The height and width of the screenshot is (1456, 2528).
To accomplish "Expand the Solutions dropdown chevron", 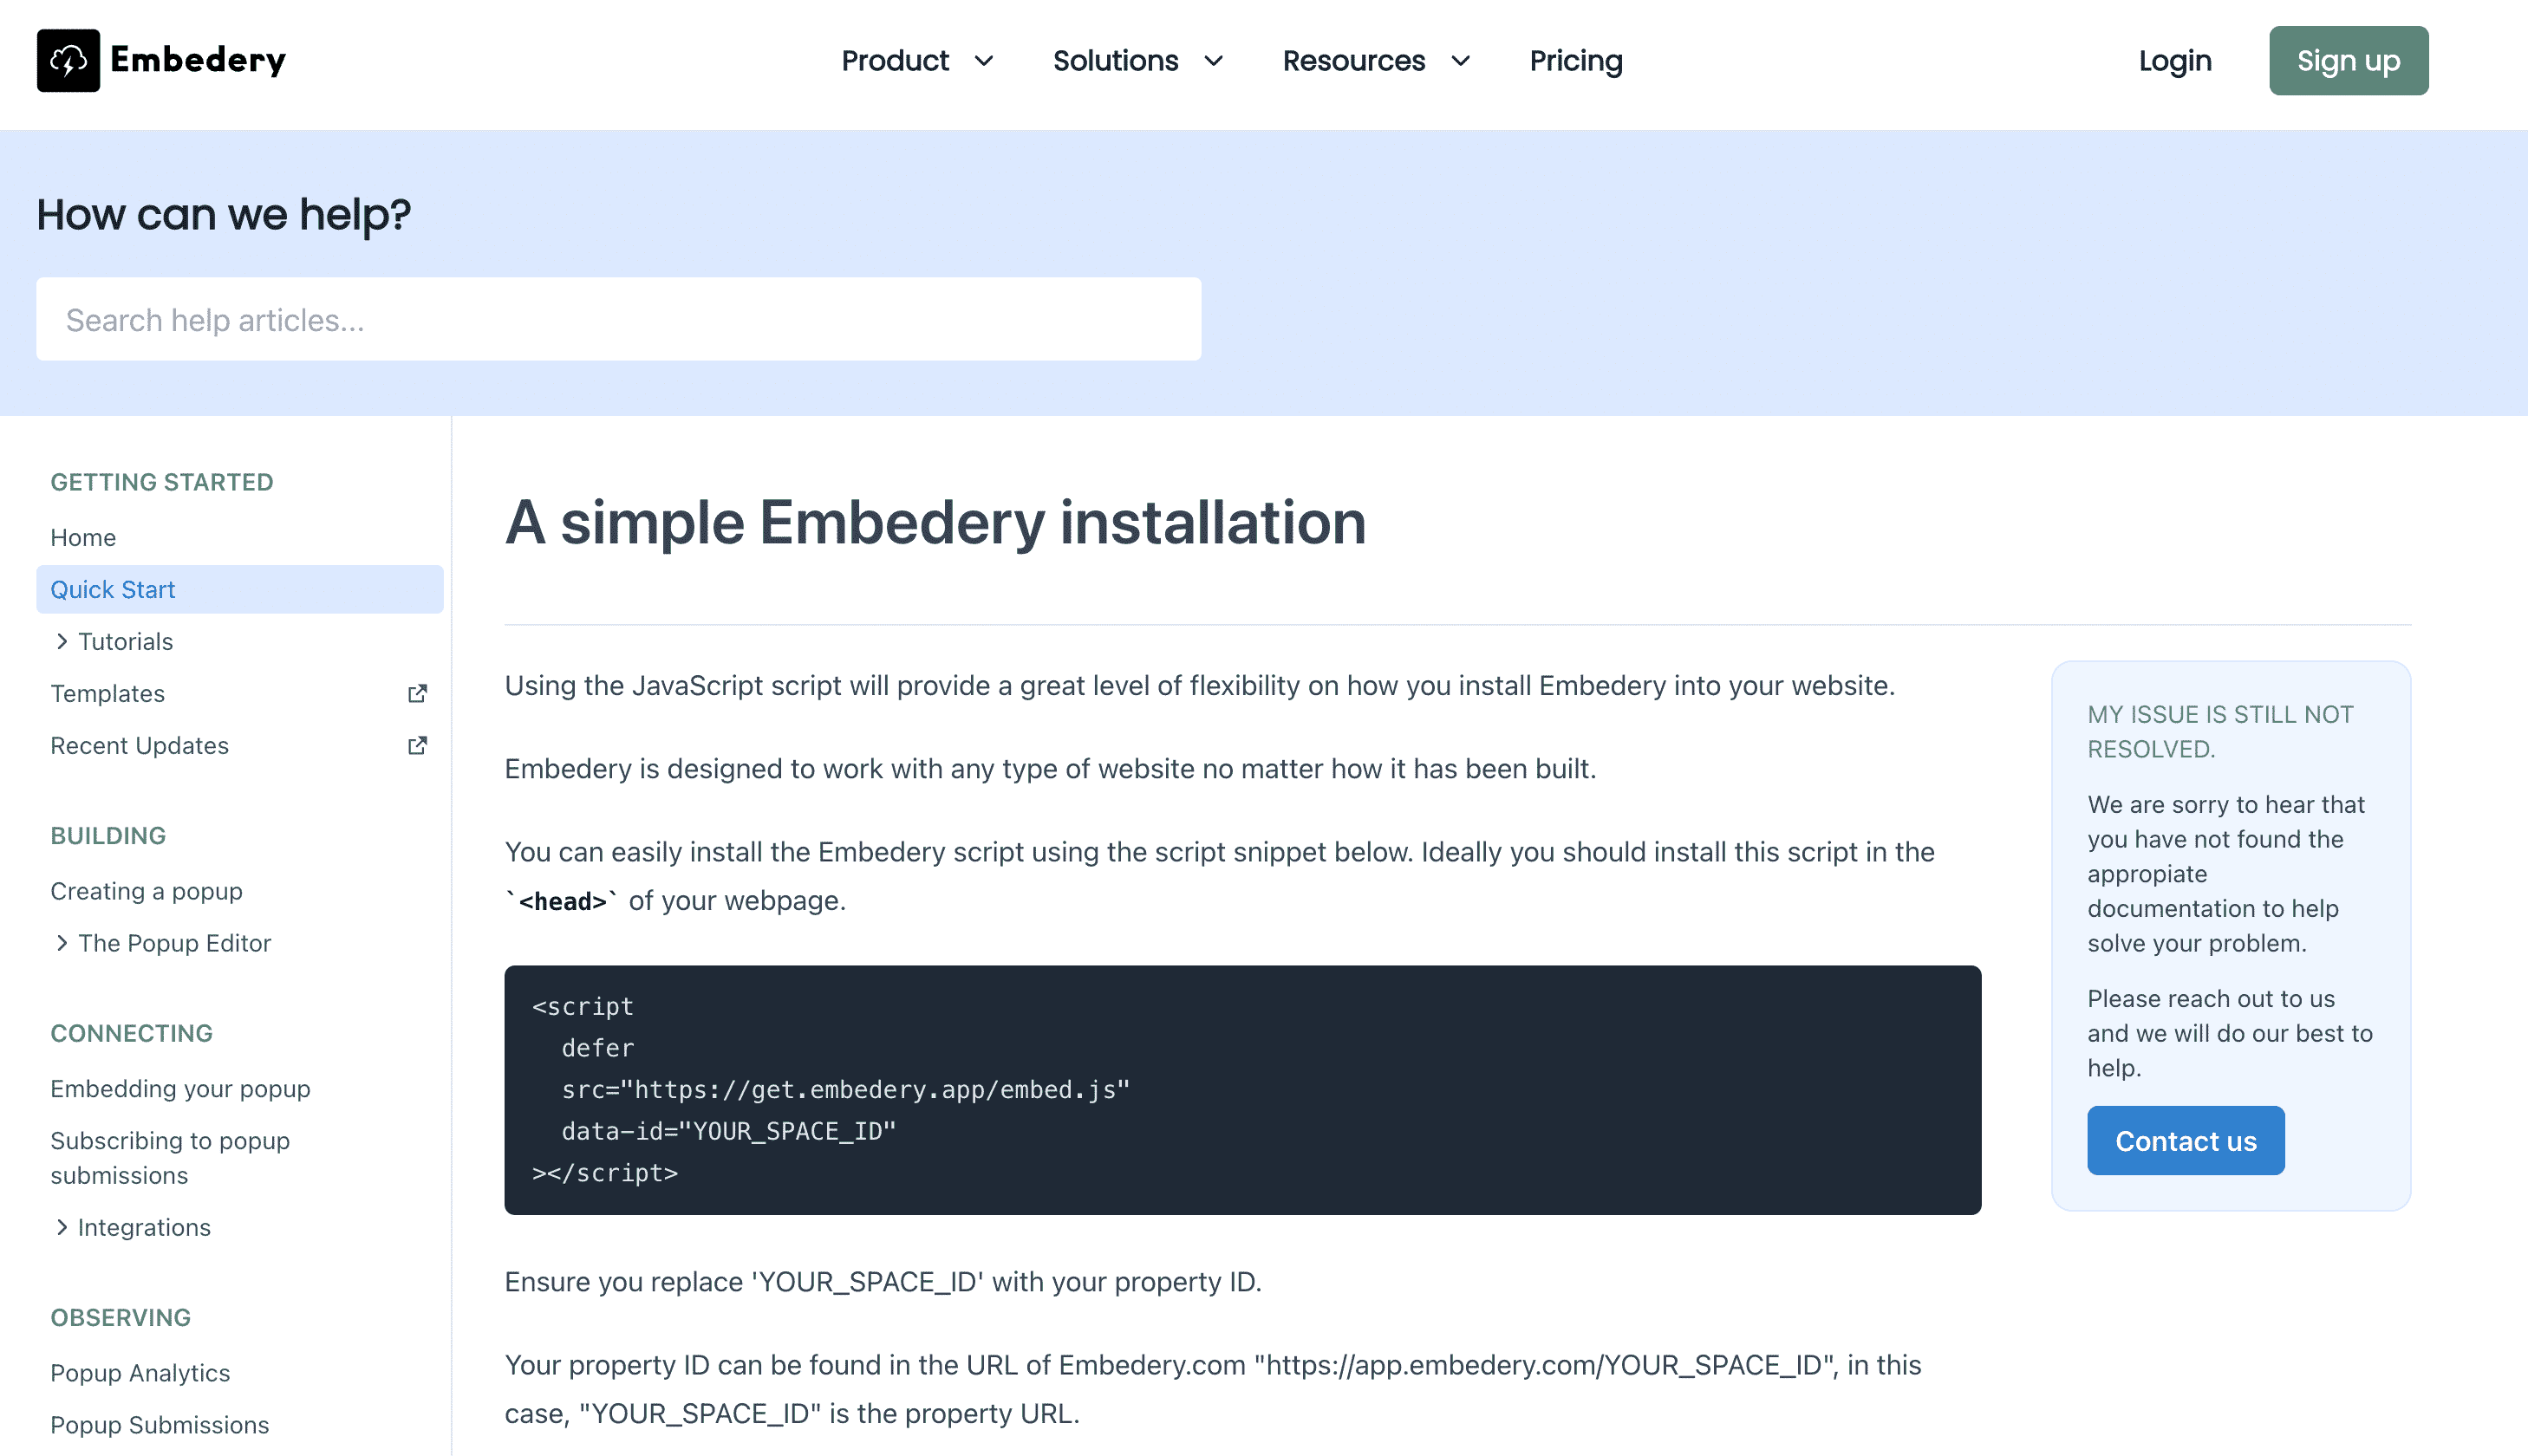I will tap(1214, 62).
